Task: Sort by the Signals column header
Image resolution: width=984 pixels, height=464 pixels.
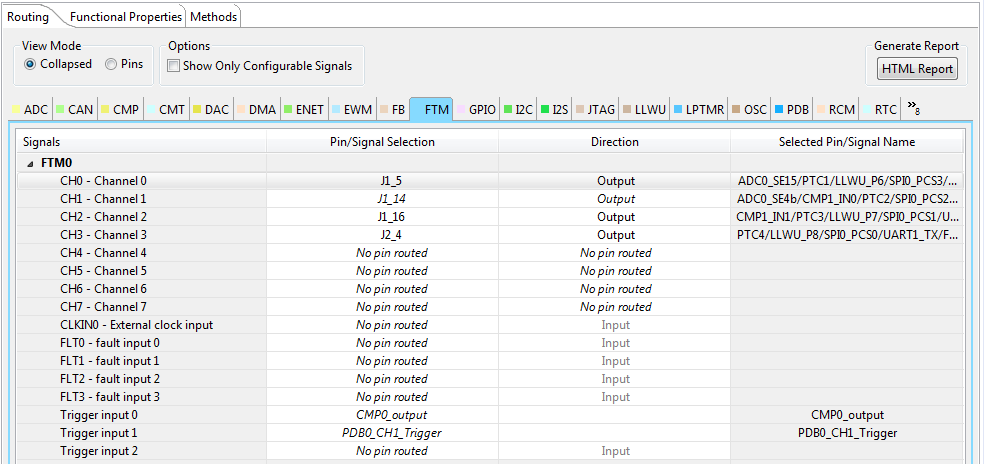Action: pos(141,142)
